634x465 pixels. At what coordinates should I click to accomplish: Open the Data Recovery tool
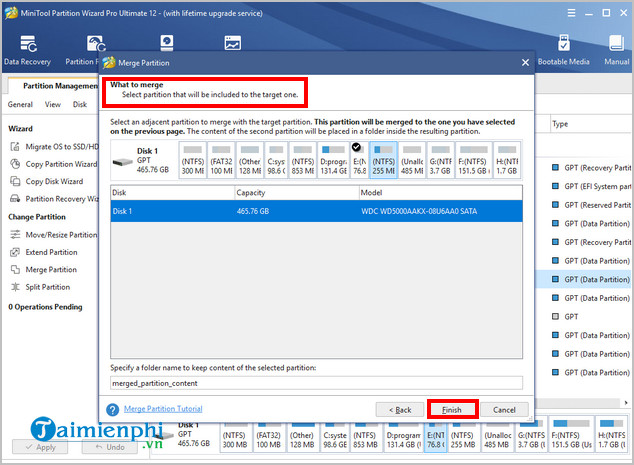27,51
